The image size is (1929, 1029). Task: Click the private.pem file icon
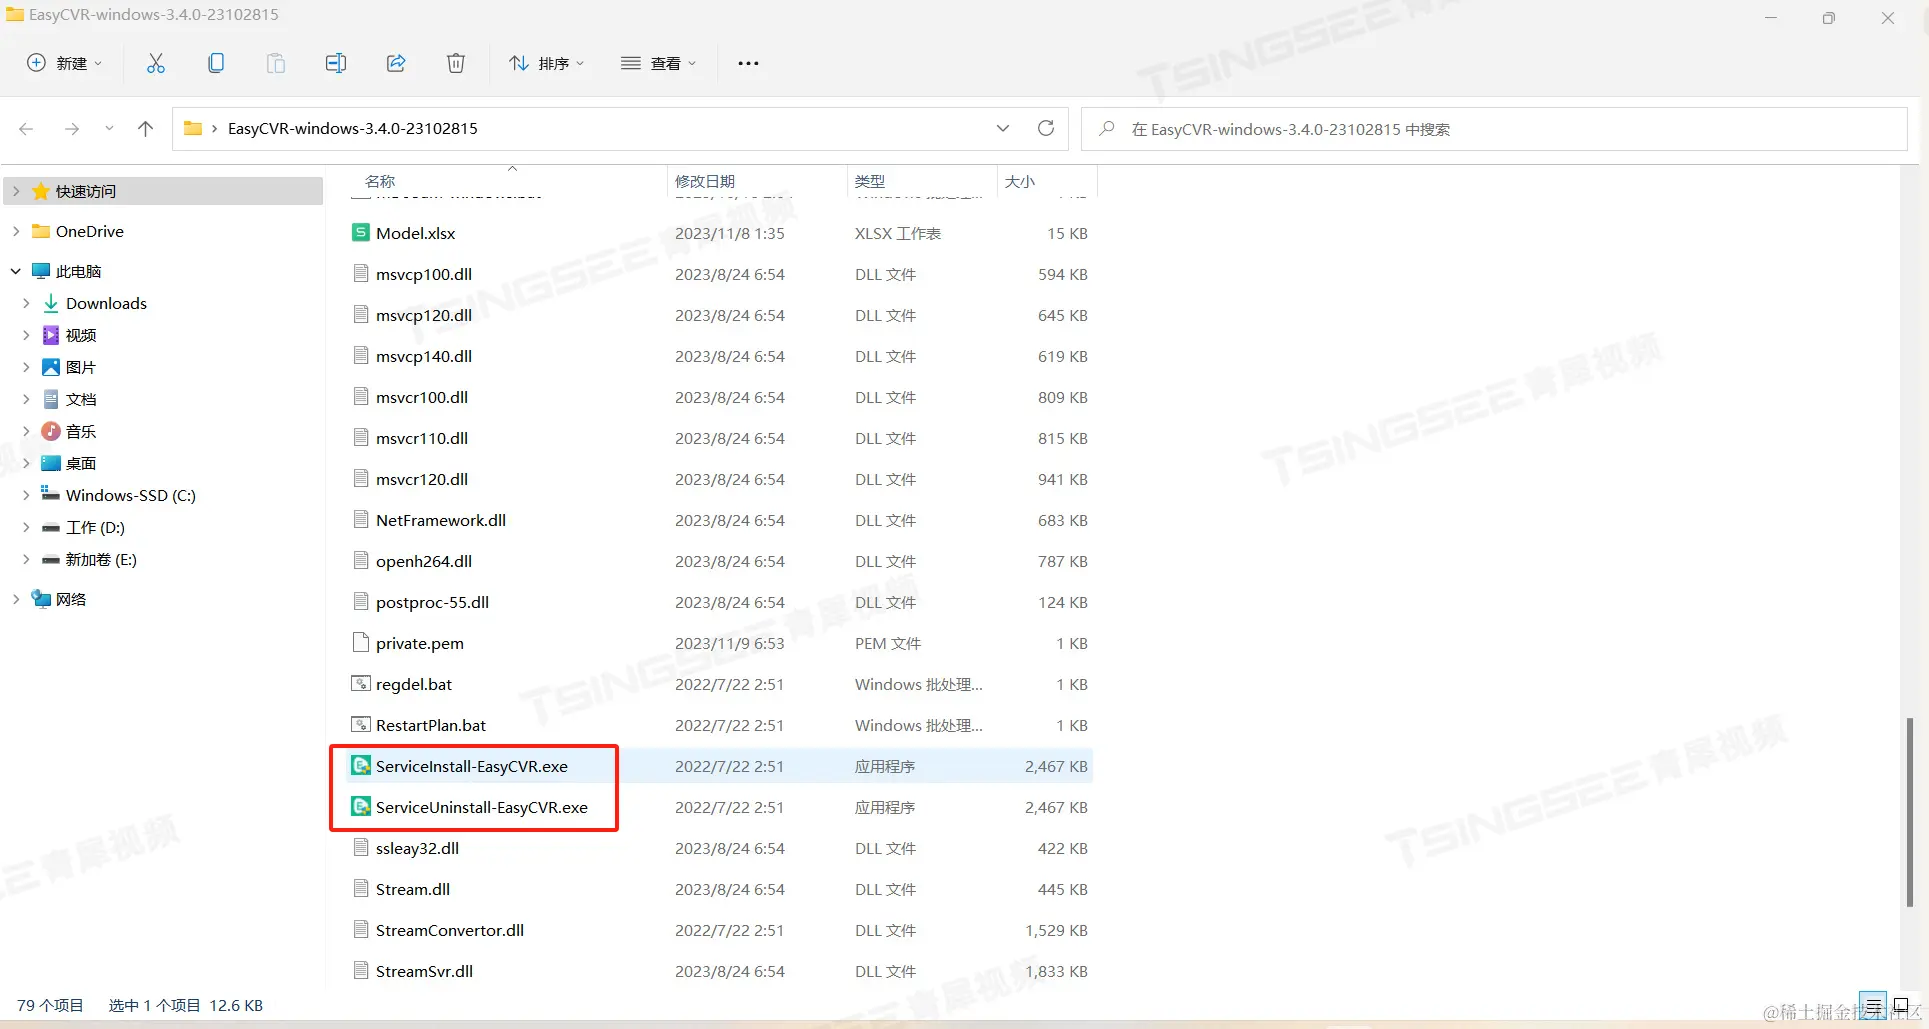(x=361, y=643)
